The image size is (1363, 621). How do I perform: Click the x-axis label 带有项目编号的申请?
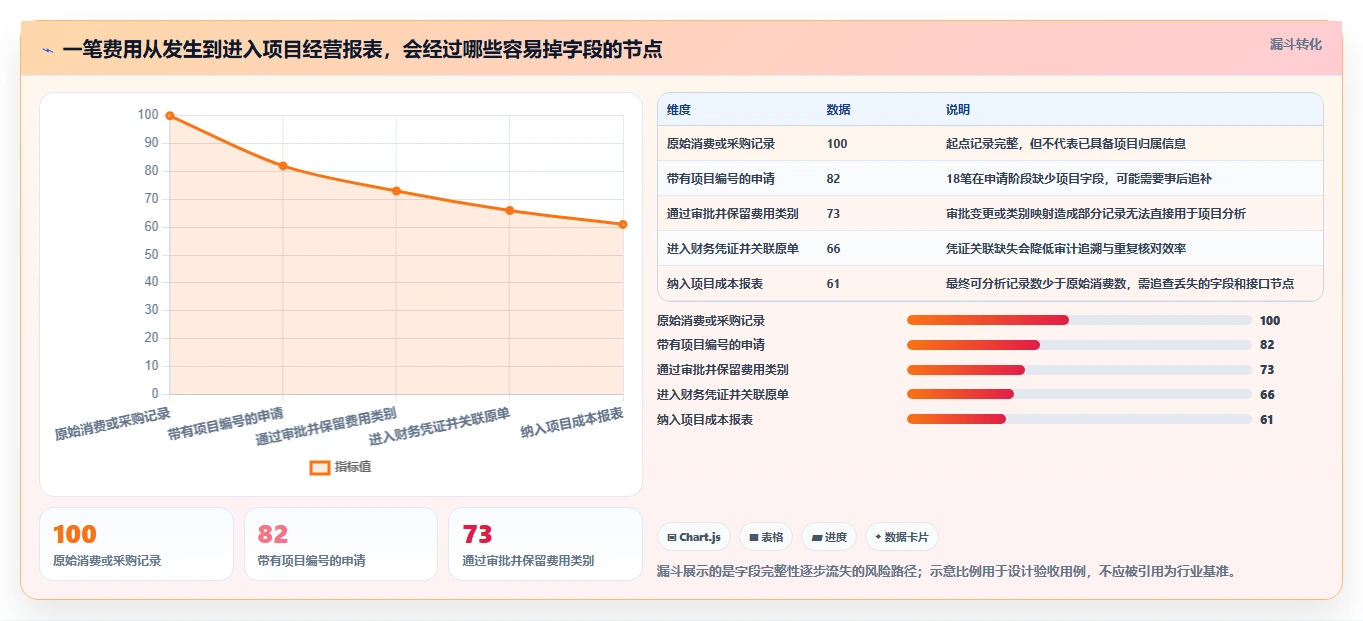coord(226,423)
